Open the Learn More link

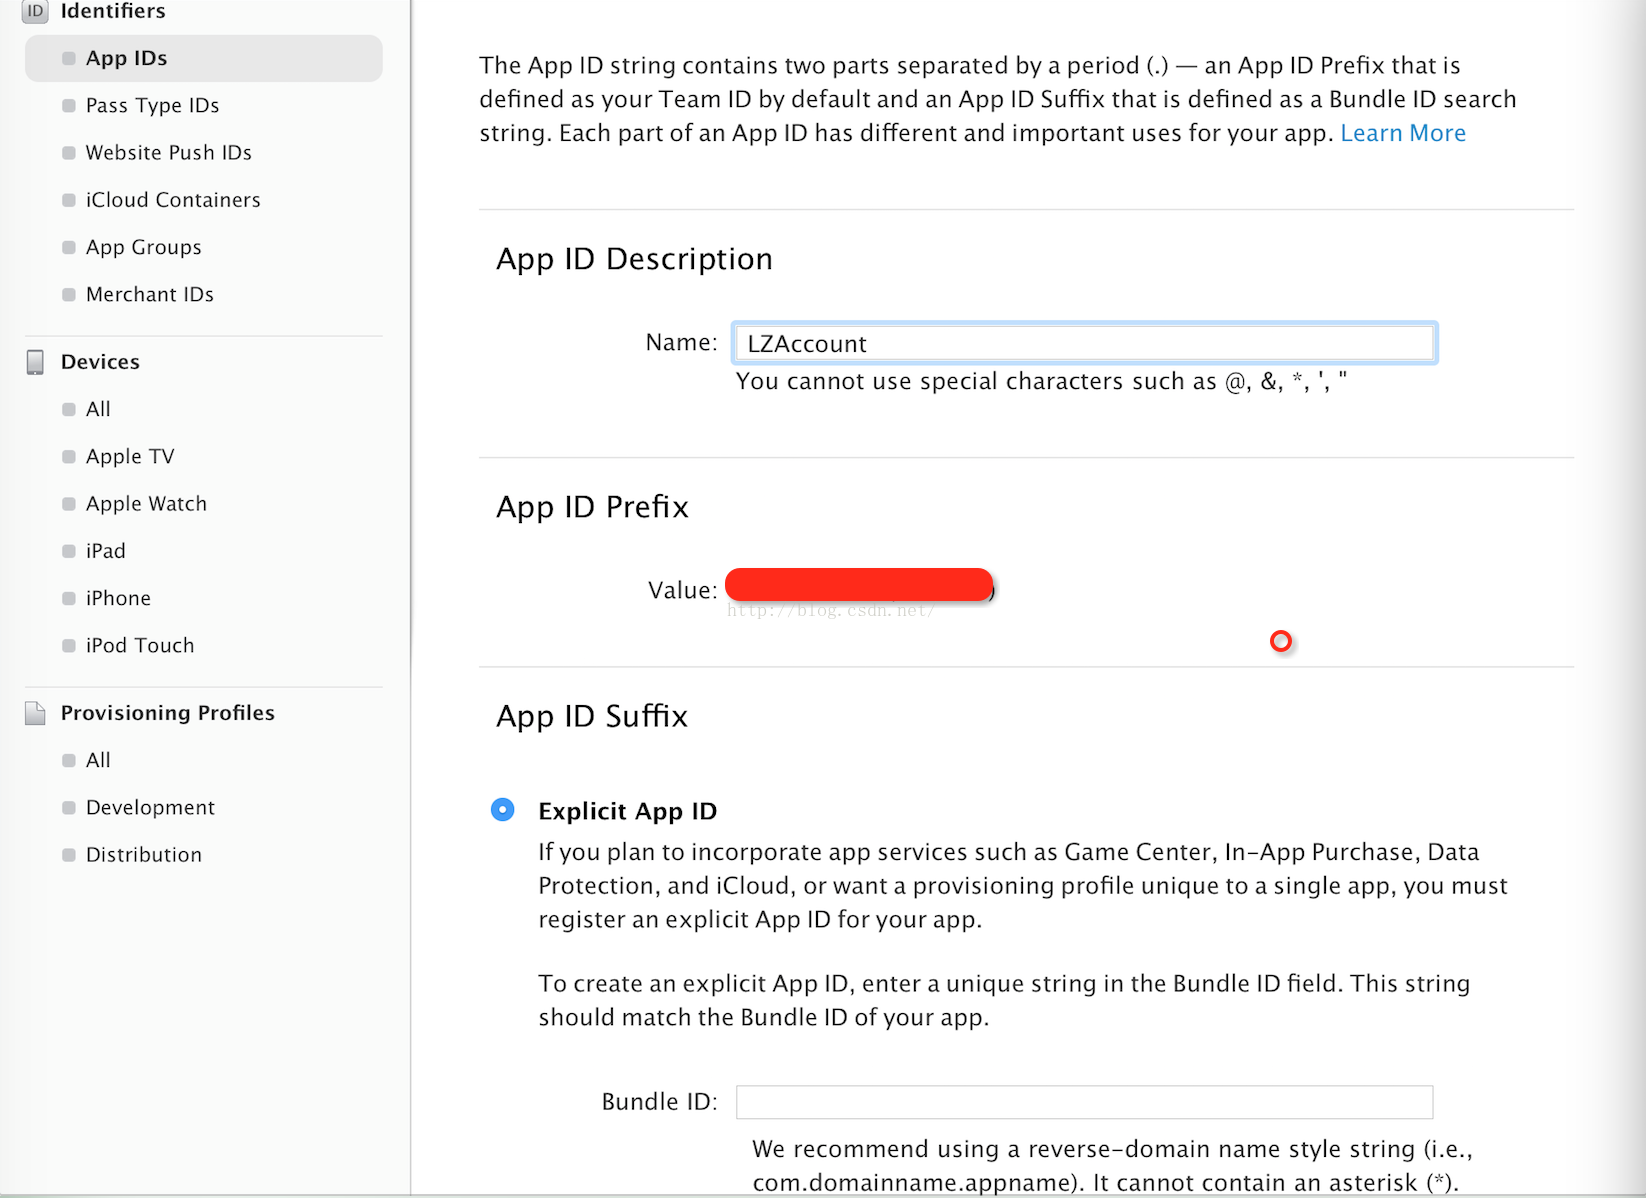(1402, 133)
